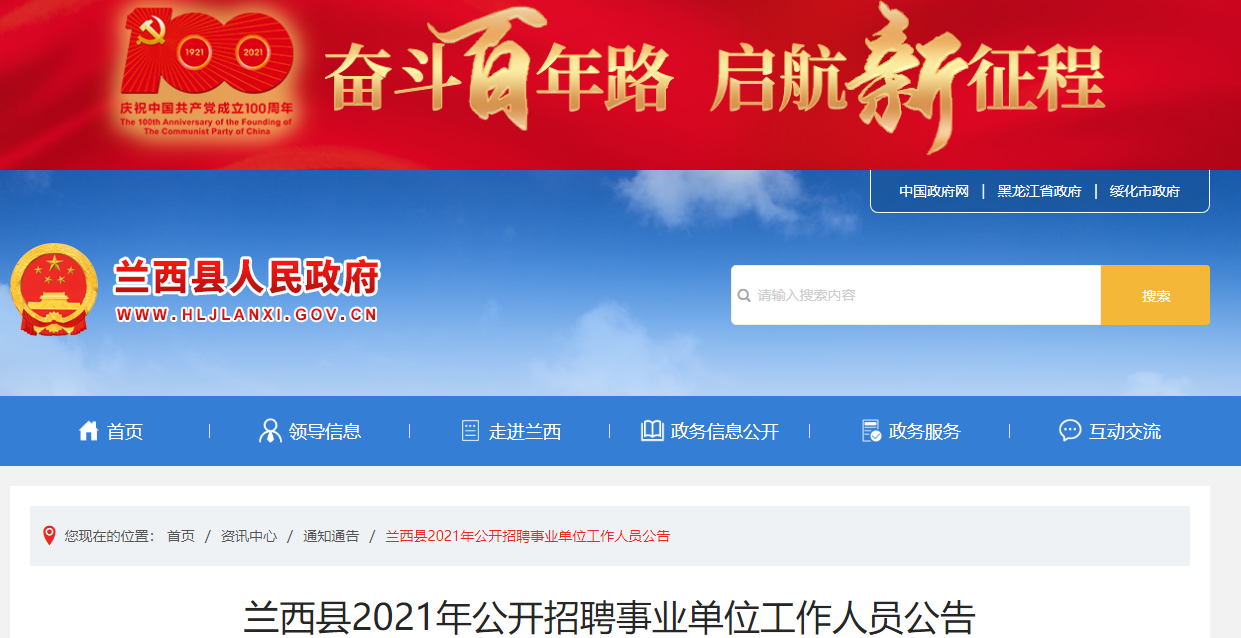Screen dimensions: 1241x638
Task: Click the magnifier icon in search box
Action: coord(744,296)
